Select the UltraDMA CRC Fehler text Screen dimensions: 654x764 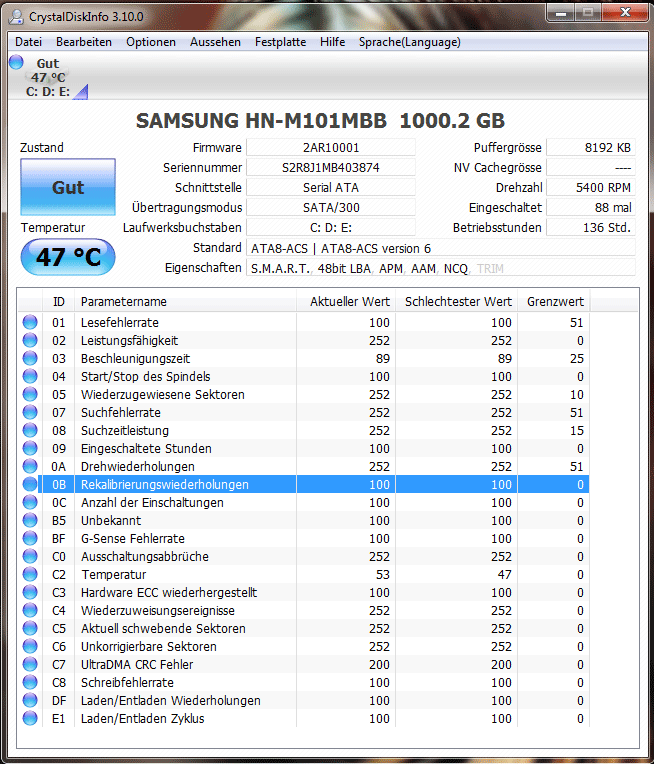point(137,665)
